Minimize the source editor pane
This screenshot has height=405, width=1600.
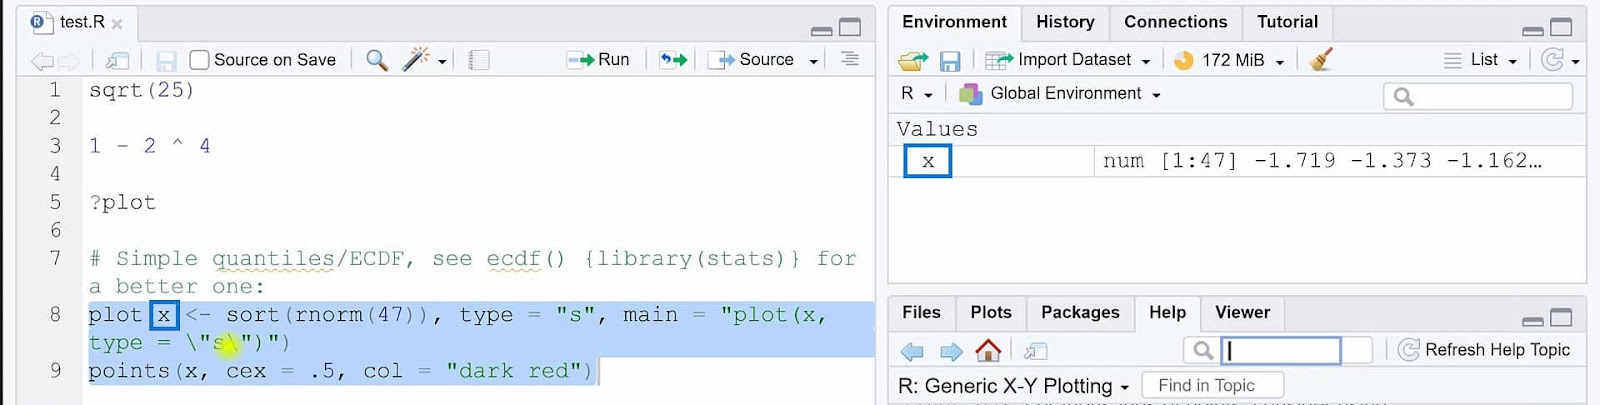pos(822,29)
